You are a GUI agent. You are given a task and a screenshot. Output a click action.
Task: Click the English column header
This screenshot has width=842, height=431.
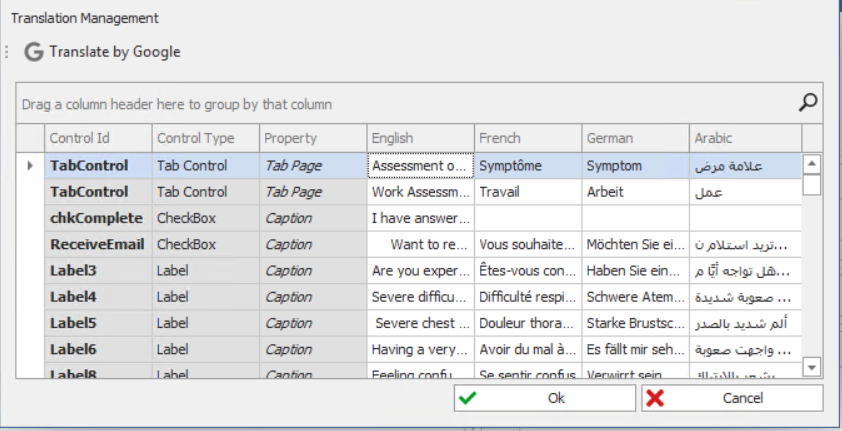point(420,138)
